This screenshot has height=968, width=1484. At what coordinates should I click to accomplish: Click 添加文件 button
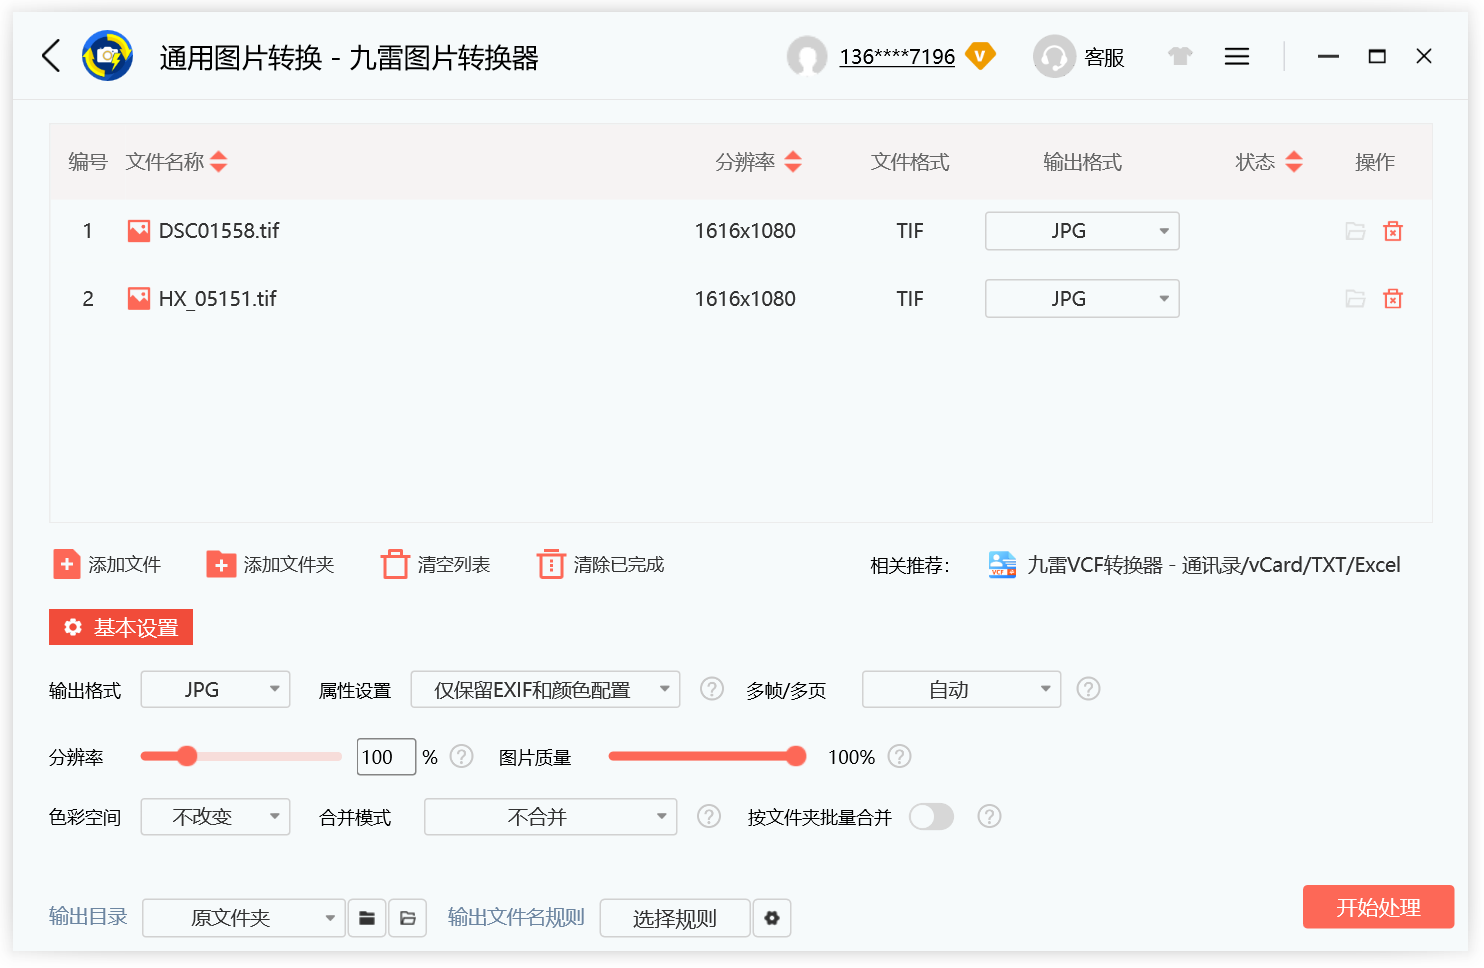(107, 565)
